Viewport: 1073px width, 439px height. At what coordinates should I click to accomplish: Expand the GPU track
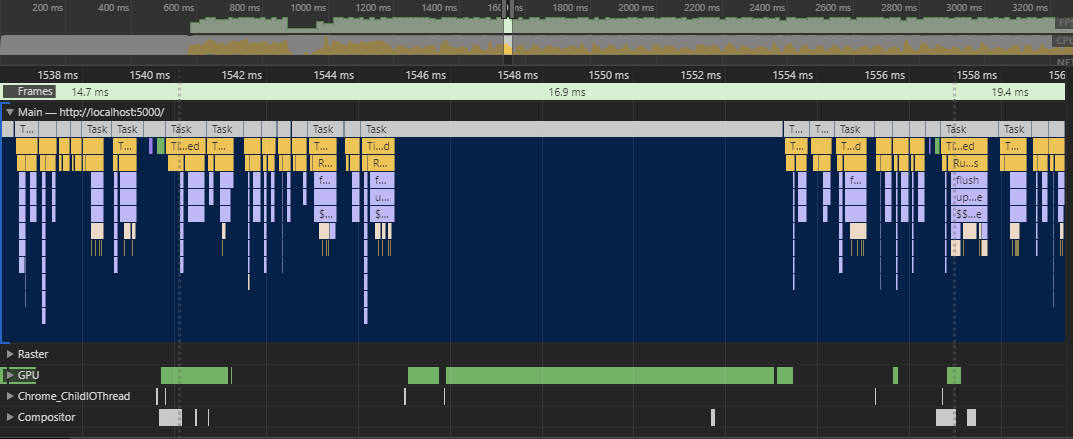click(x=10, y=375)
